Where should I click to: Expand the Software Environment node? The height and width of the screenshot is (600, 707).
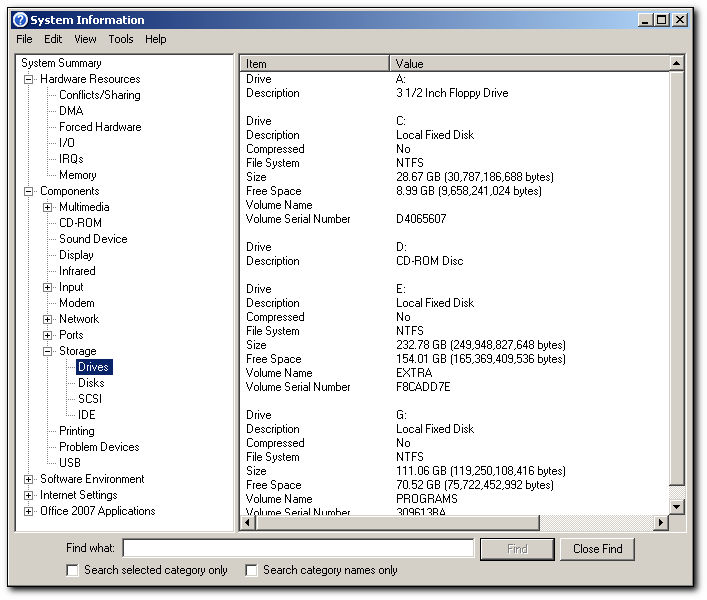tap(28, 479)
